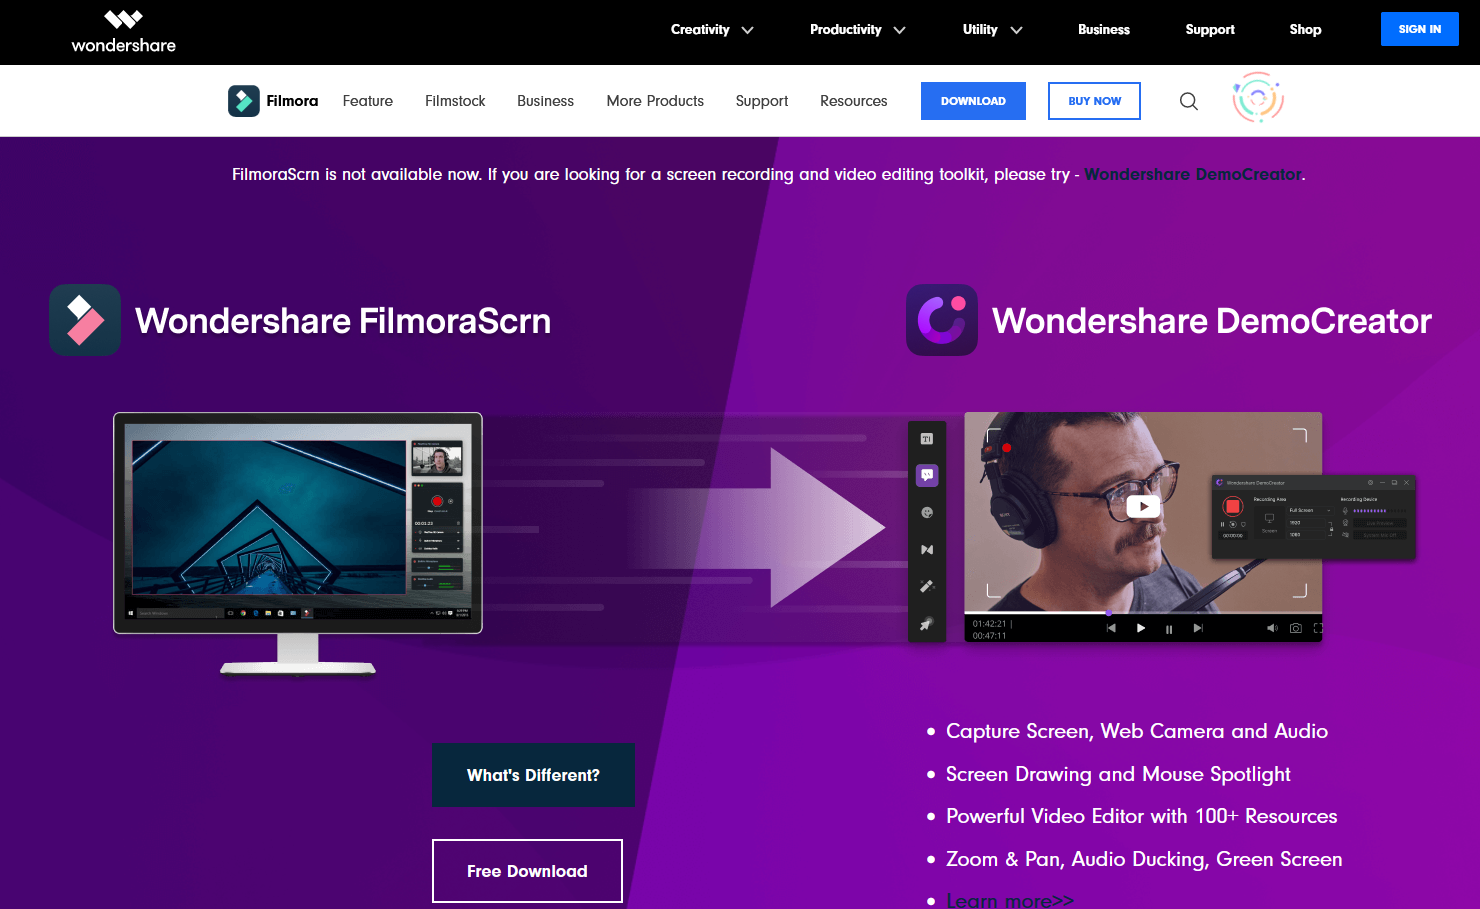1480x909 pixels.
Task: Click the BUY NOW button
Action: coord(1094,101)
